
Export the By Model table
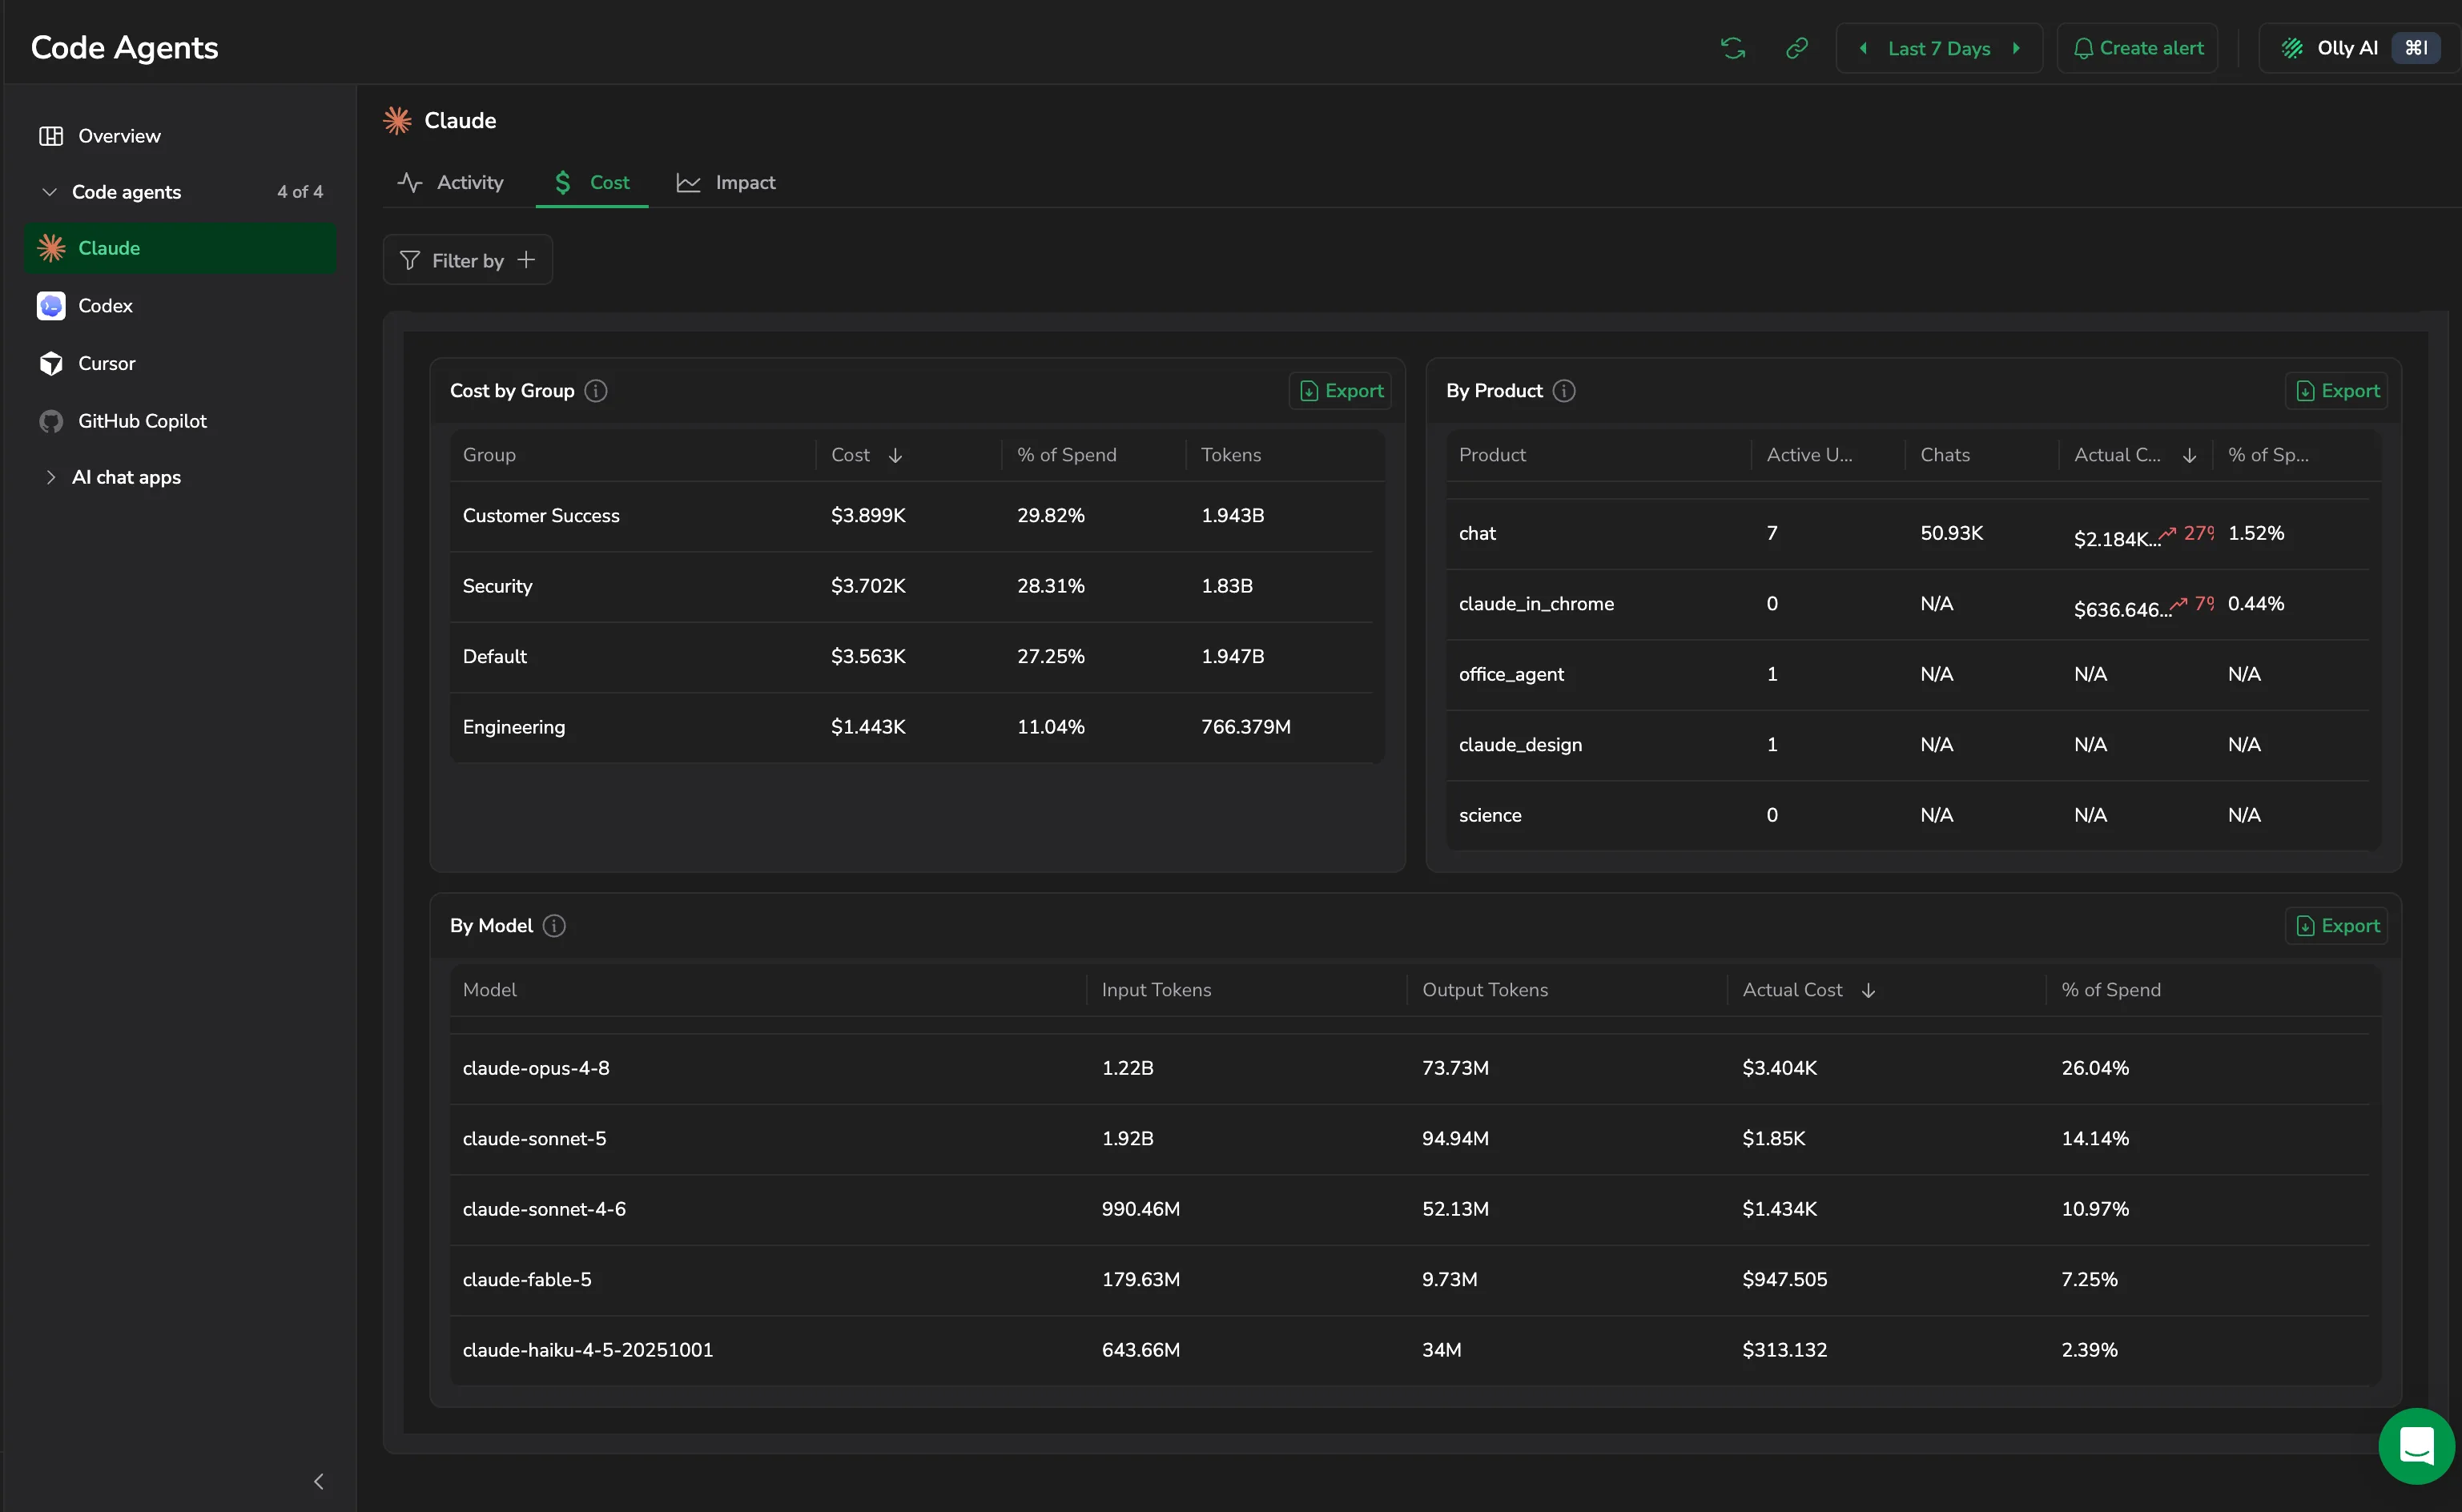click(2337, 926)
